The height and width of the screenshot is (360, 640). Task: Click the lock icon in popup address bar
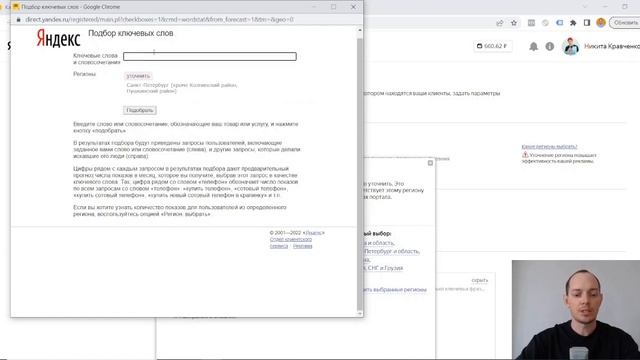[18, 20]
